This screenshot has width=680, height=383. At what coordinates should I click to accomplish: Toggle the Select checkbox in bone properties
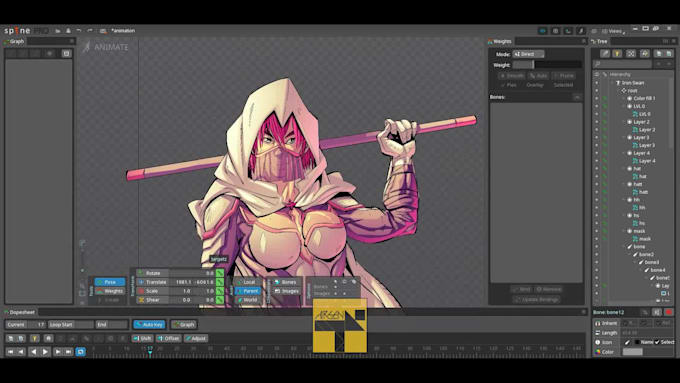(657, 342)
